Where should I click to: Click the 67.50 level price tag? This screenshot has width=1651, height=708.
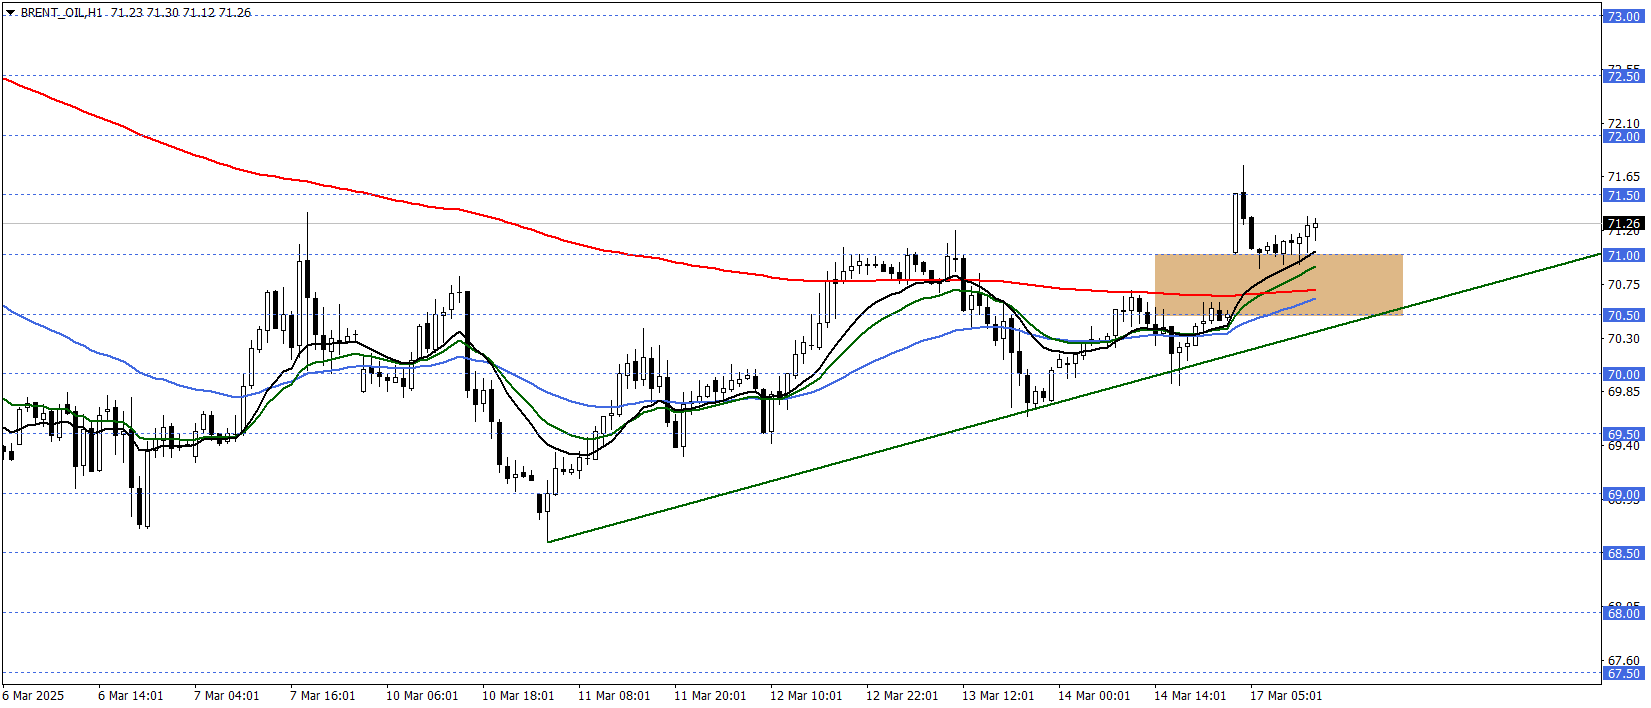pos(1623,673)
